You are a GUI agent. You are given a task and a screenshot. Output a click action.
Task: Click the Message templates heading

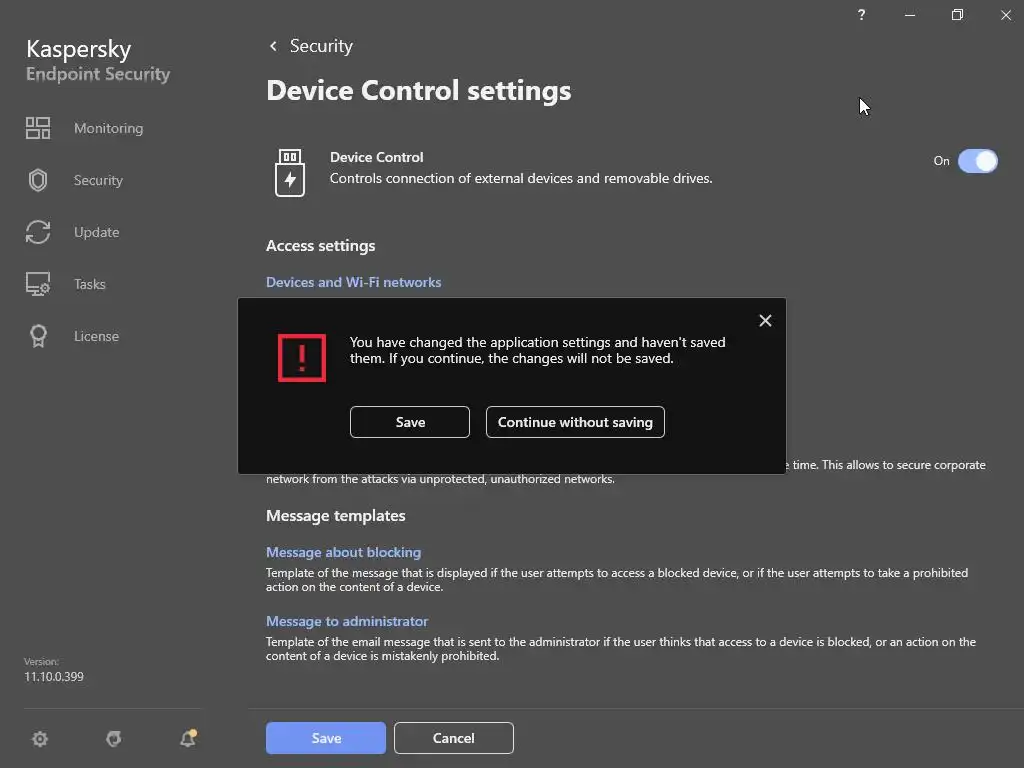(336, 516)
